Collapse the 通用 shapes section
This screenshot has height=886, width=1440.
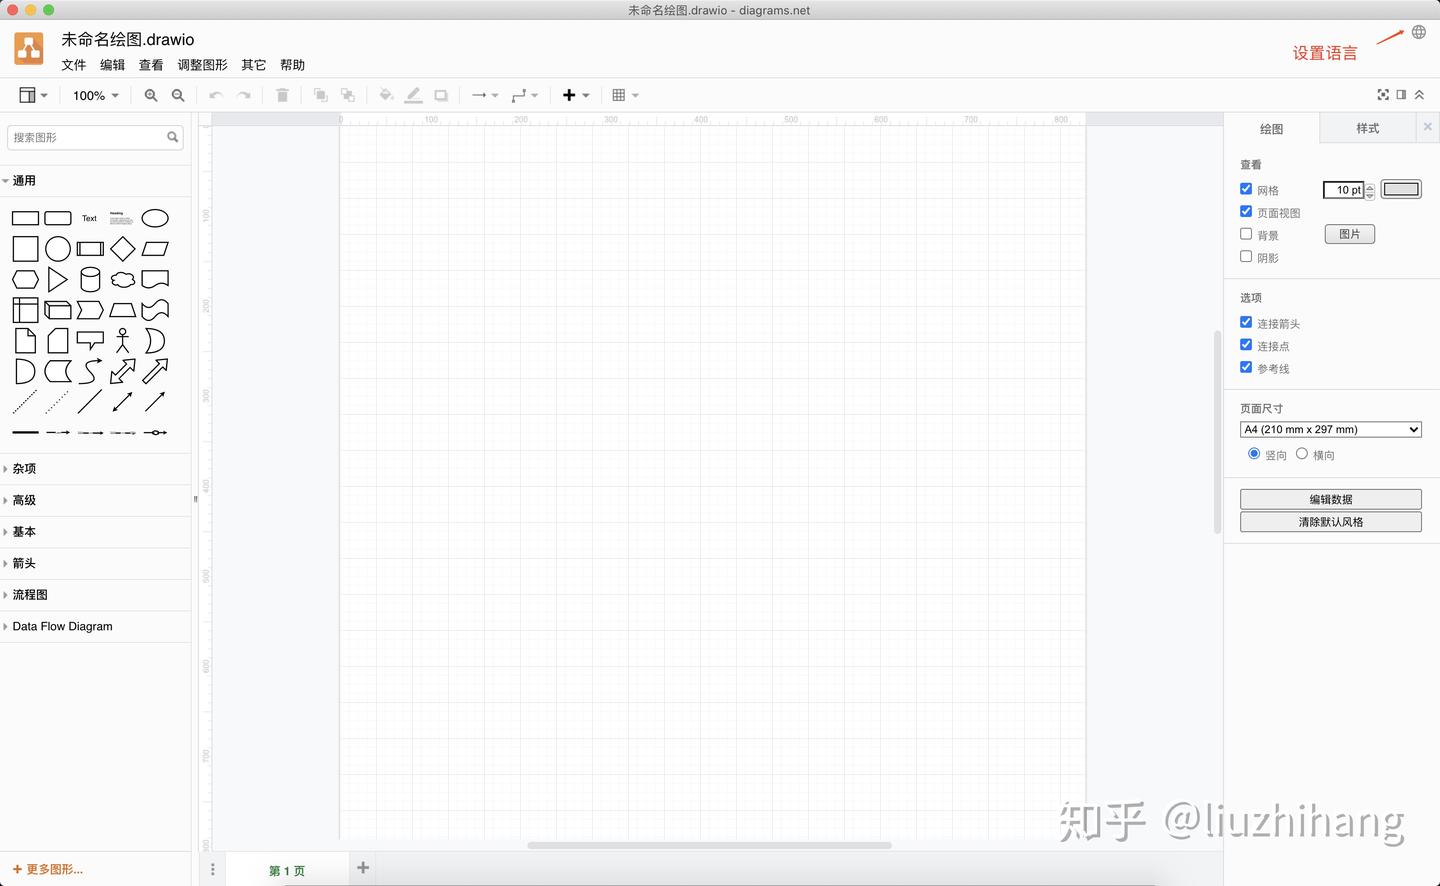point(95,181)
